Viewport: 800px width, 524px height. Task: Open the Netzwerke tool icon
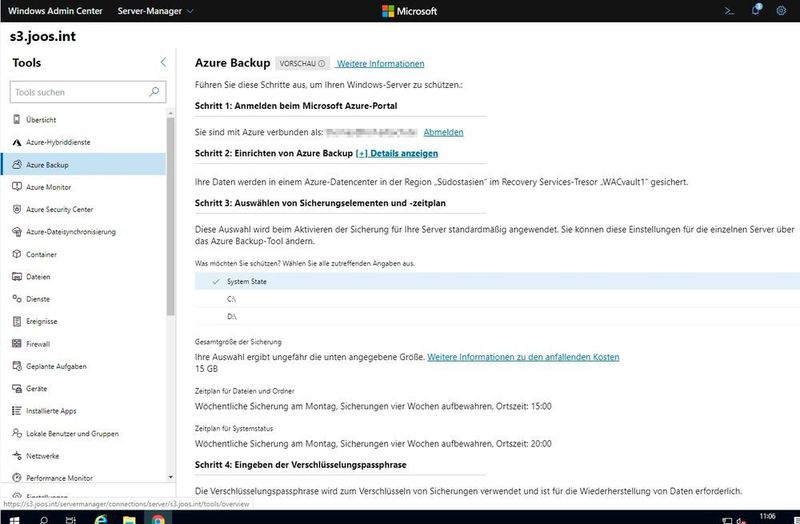pos(17,456)
